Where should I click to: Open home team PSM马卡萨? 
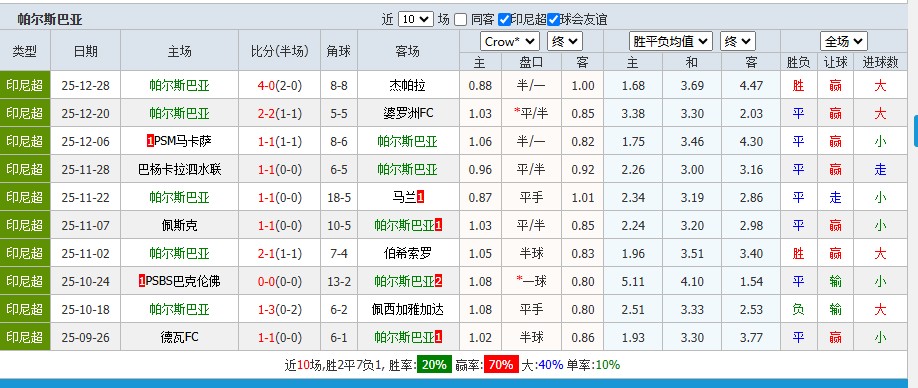tap(183, 141)
